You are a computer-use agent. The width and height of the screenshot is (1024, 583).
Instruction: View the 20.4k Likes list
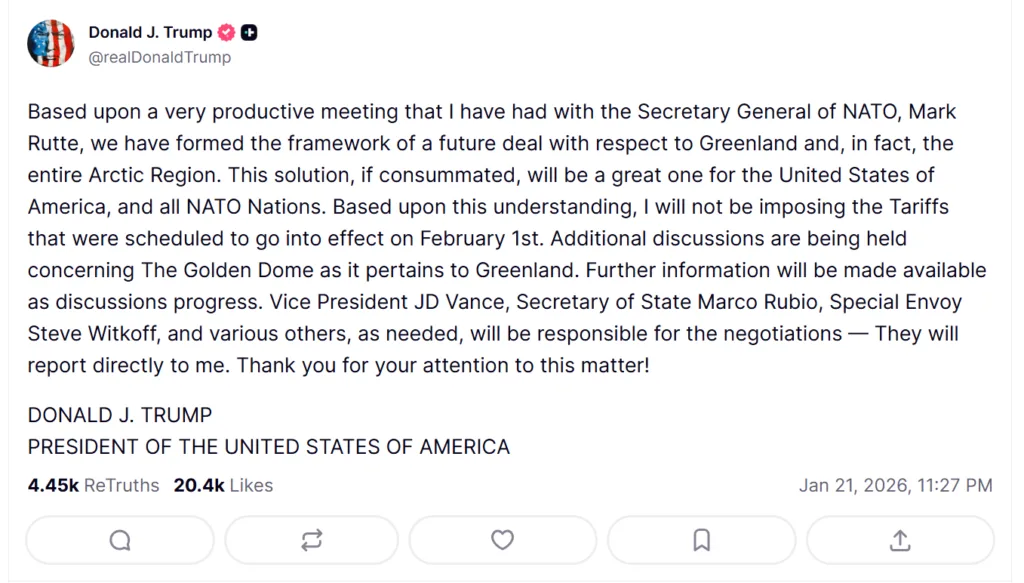coord(223,485)
